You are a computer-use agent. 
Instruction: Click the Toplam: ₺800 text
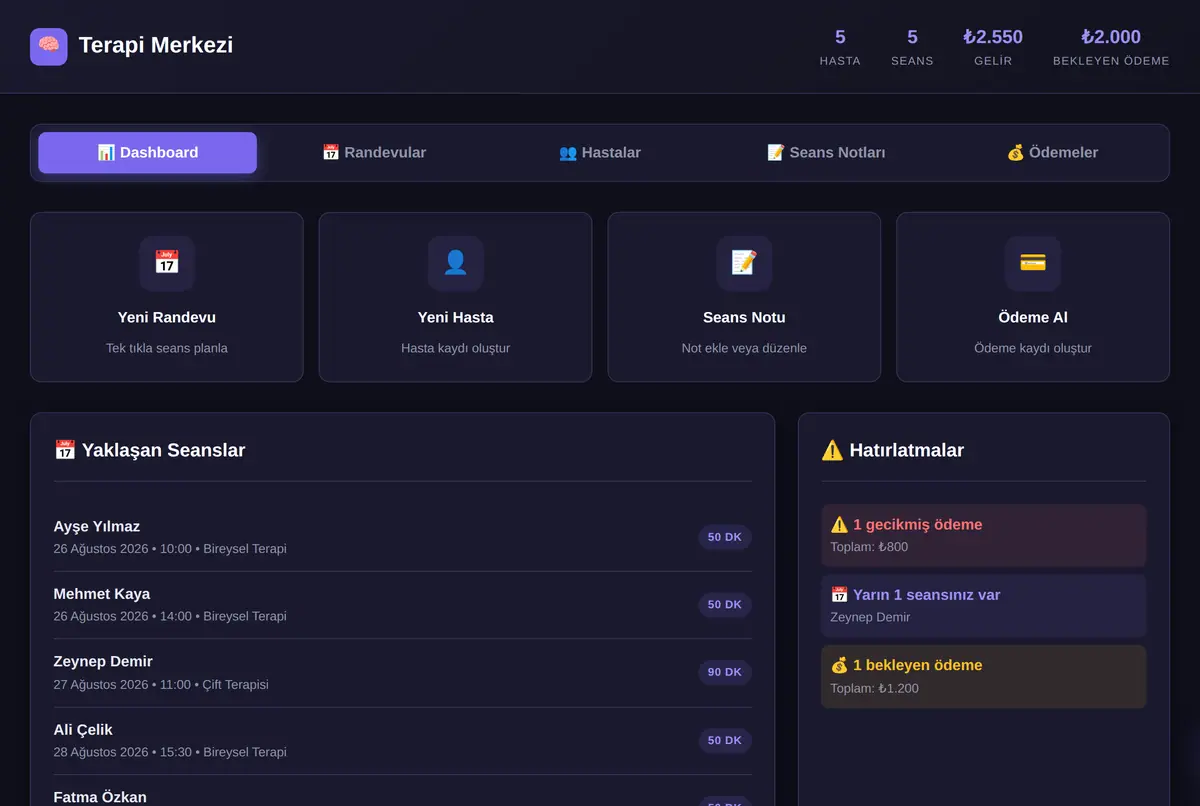tap(869, 547)
